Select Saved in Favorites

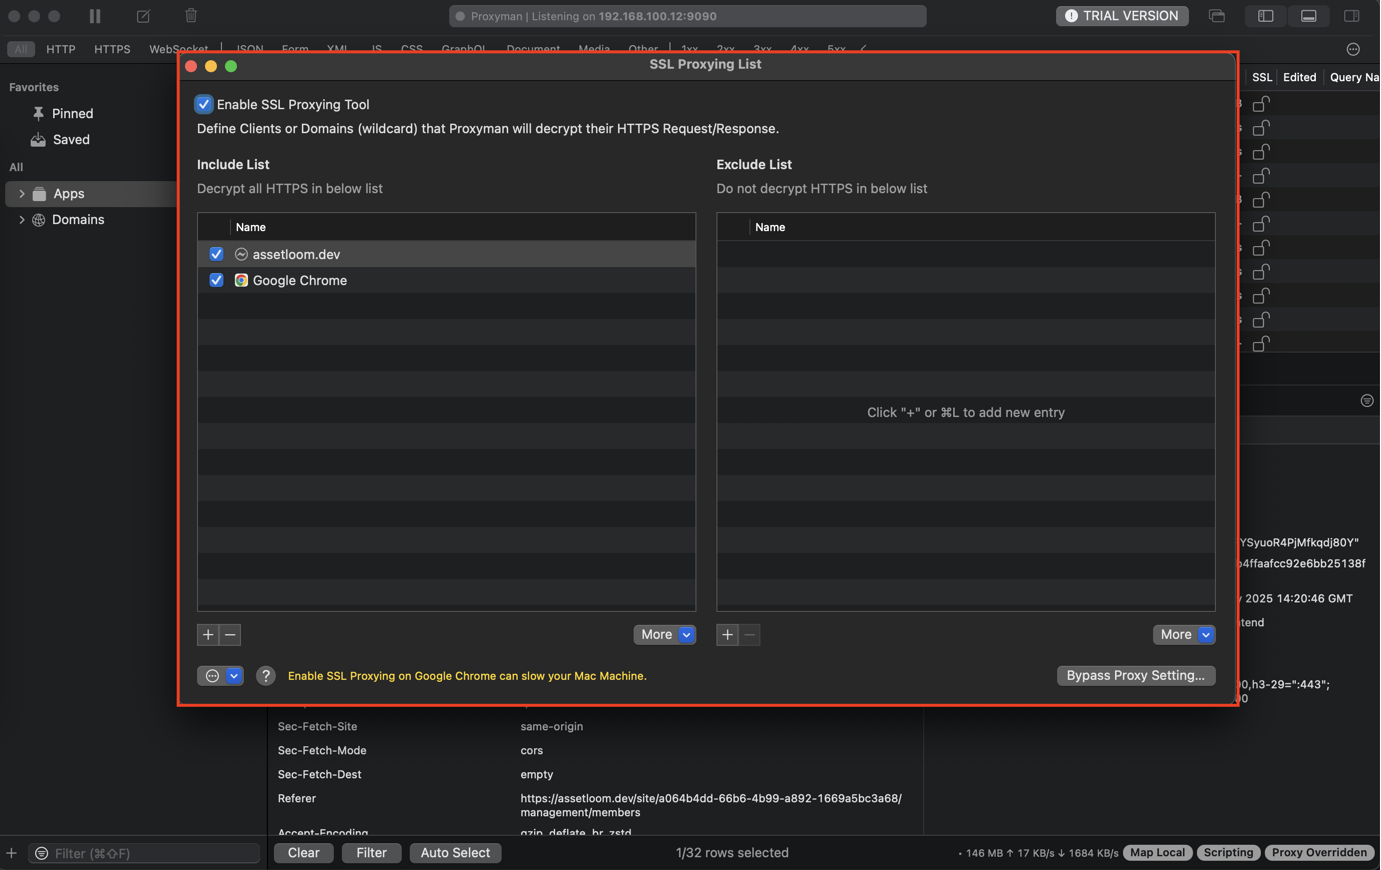(x=71, y=140)
